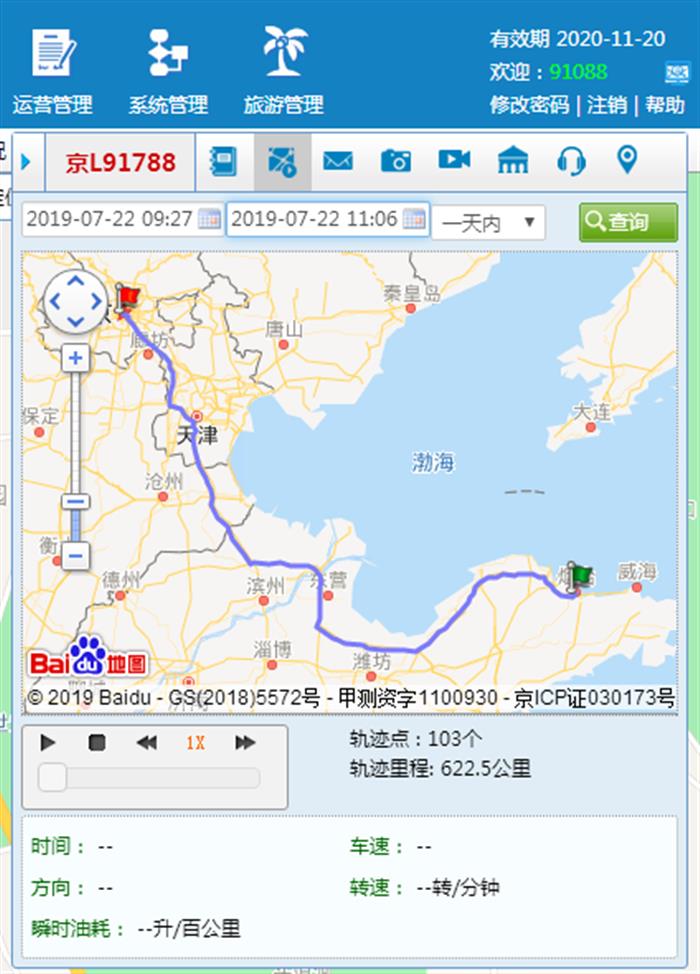Click the camera snapshot icon
The height and width of the screenshot is (974, 700).
396,161
